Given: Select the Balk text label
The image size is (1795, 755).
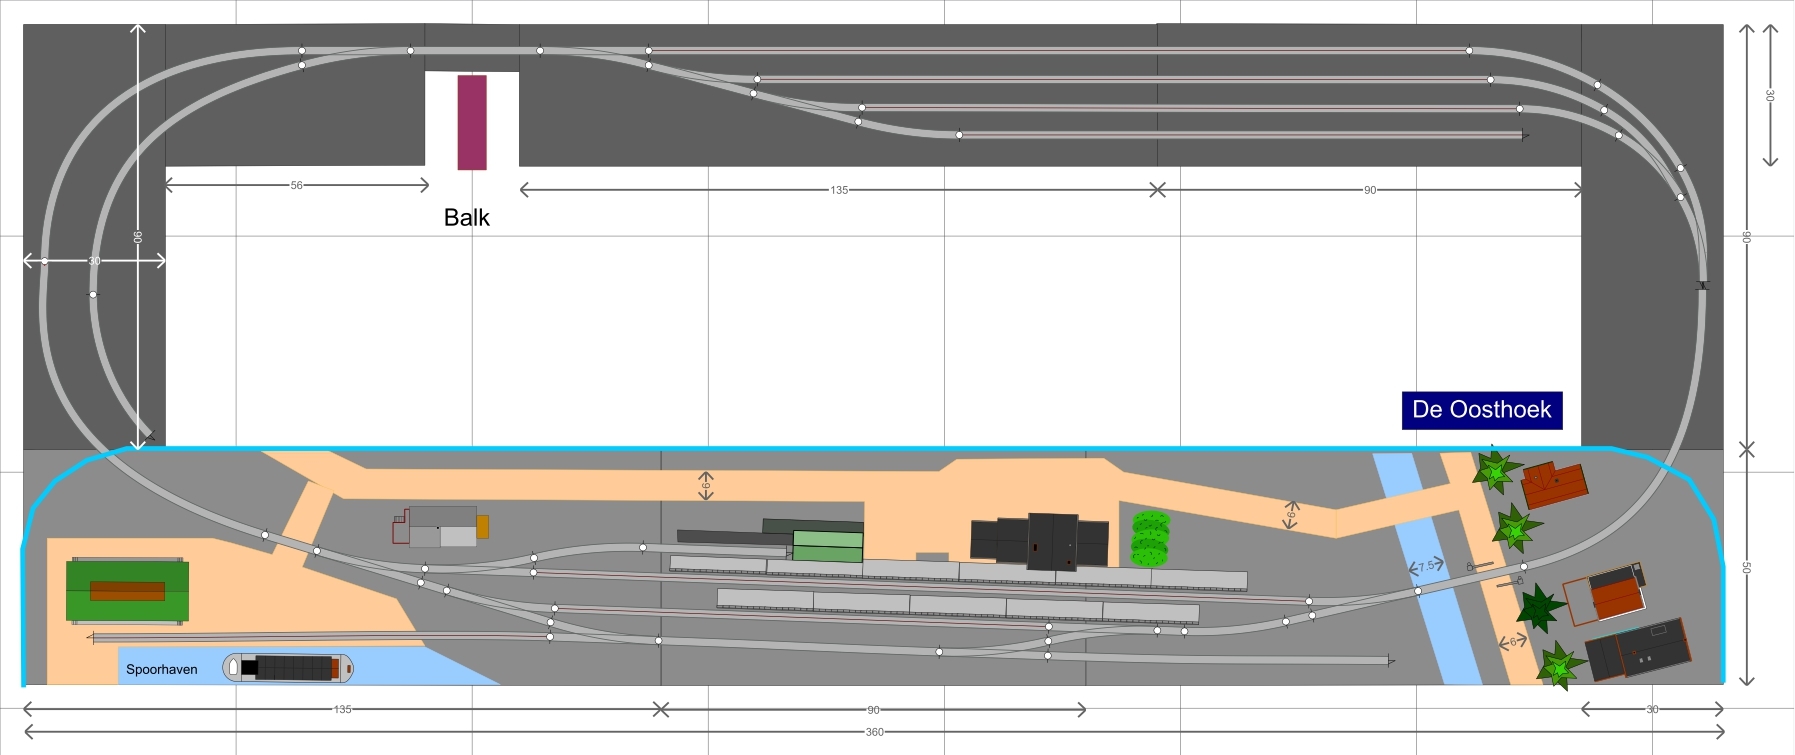Looking at the screenshot, I should 466,218.
